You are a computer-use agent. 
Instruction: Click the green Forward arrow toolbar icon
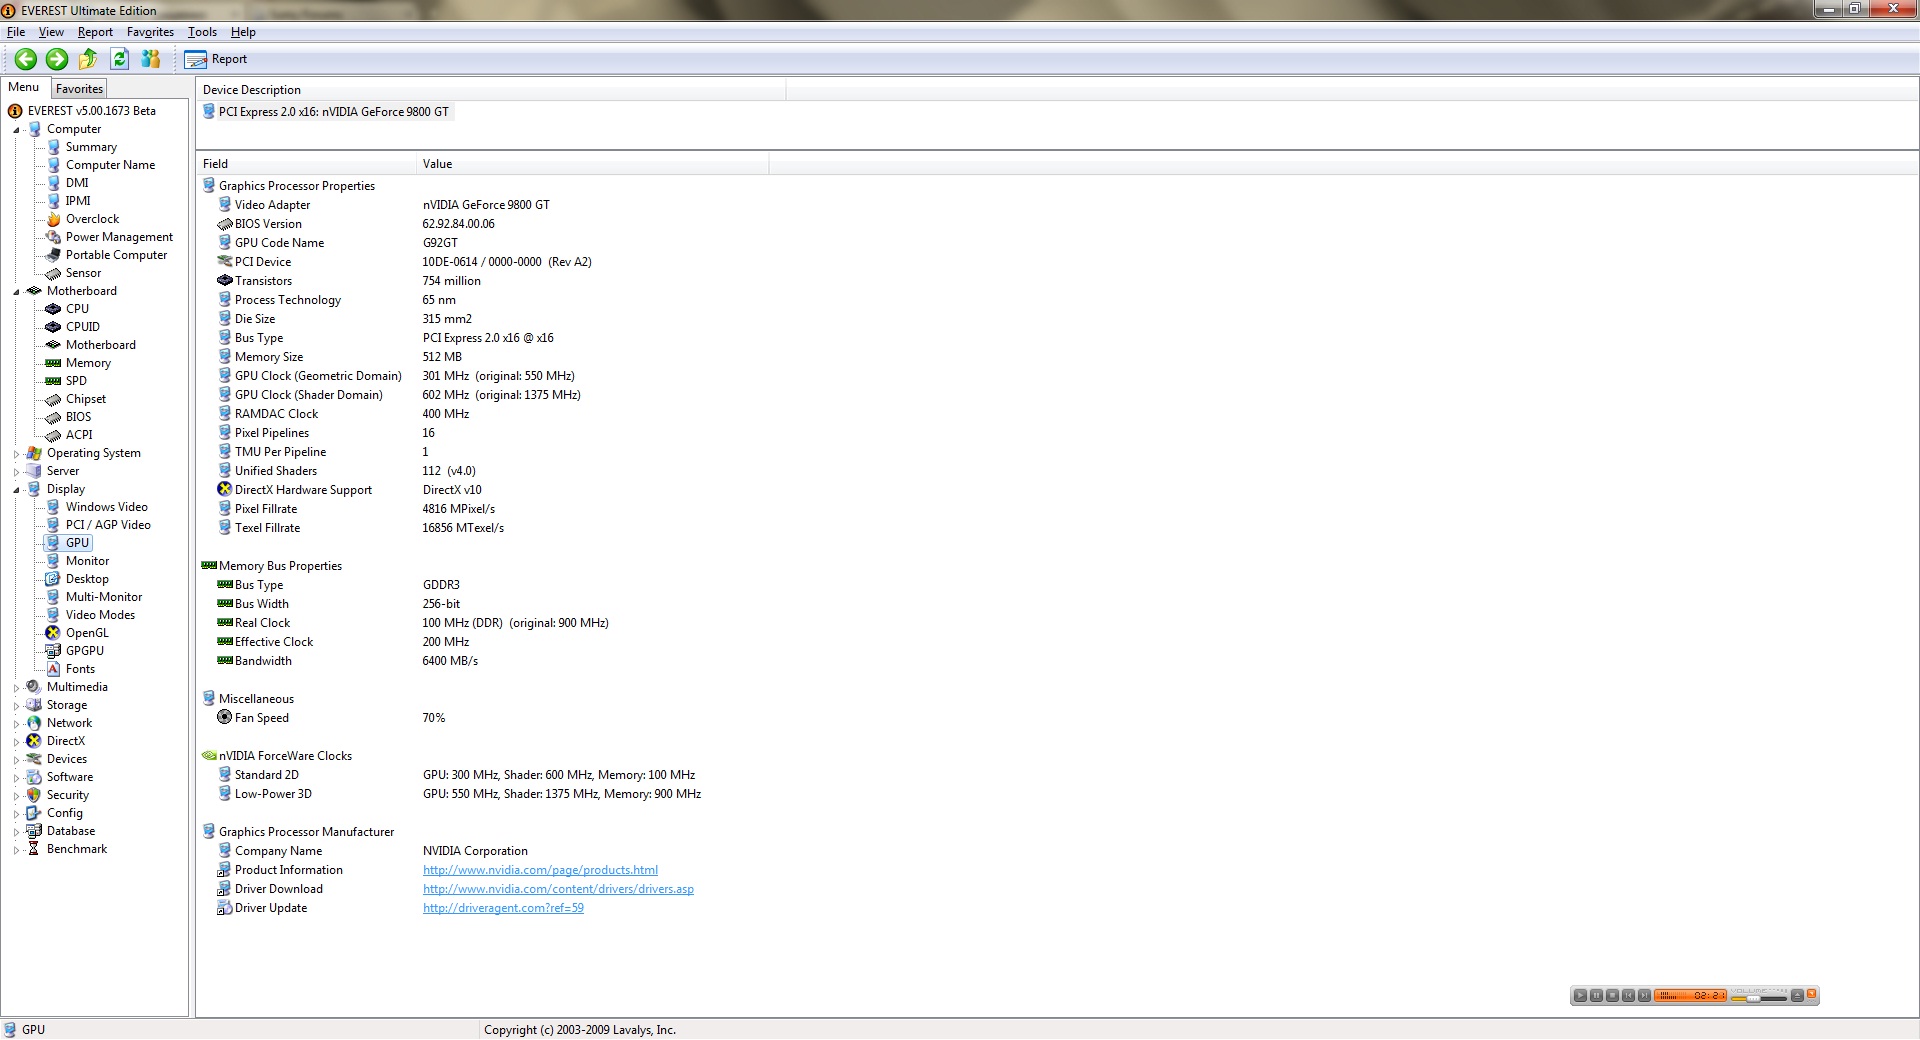coord(57,59)
